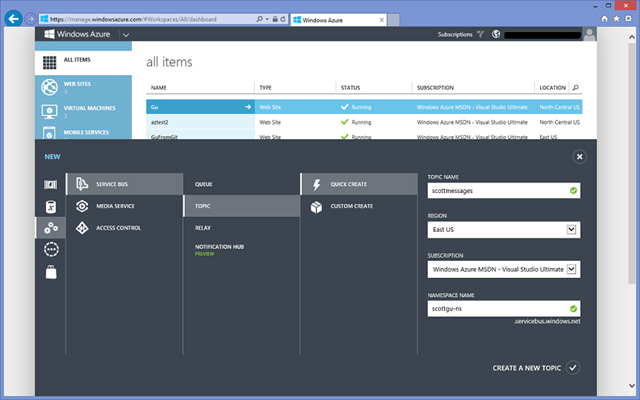This screenshot has height=400, width=640.
Task: Open the Region dropdown
Action: [504, 229]
